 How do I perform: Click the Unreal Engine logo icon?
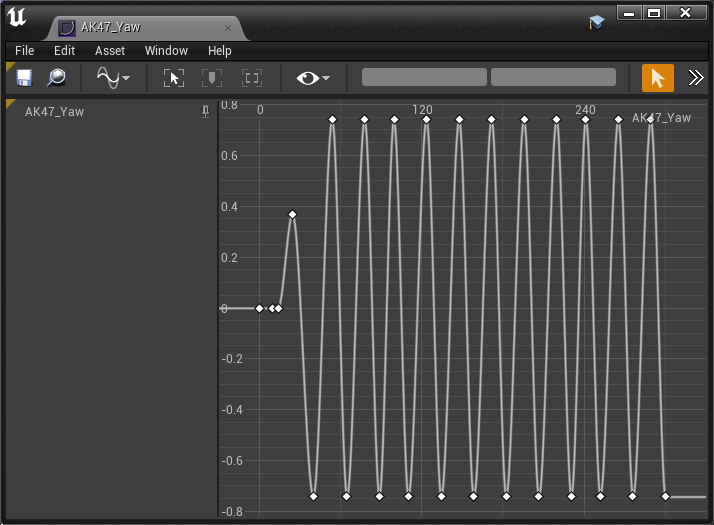pos(17,17)
